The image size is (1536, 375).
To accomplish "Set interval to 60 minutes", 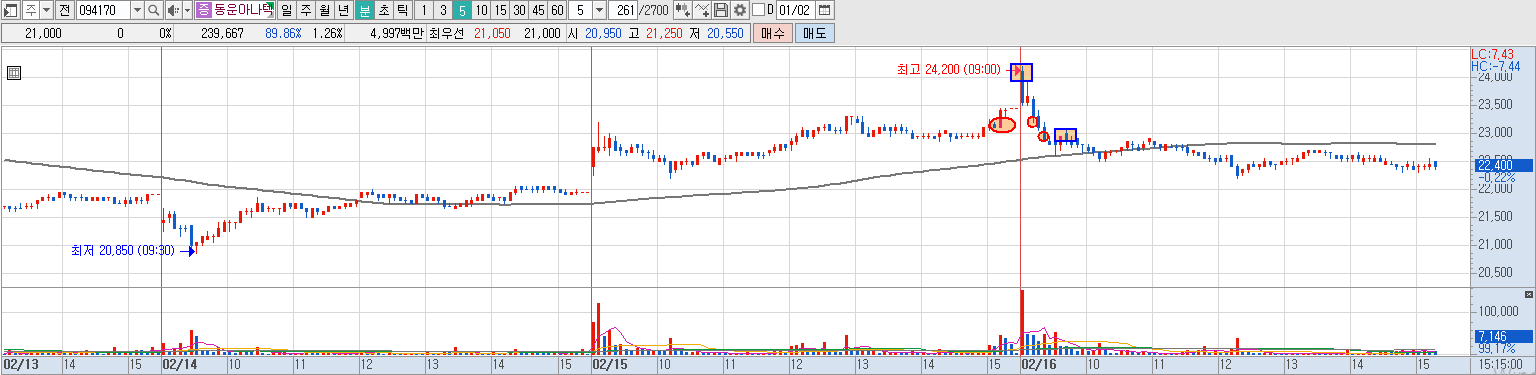I will [x=557, y=10].
